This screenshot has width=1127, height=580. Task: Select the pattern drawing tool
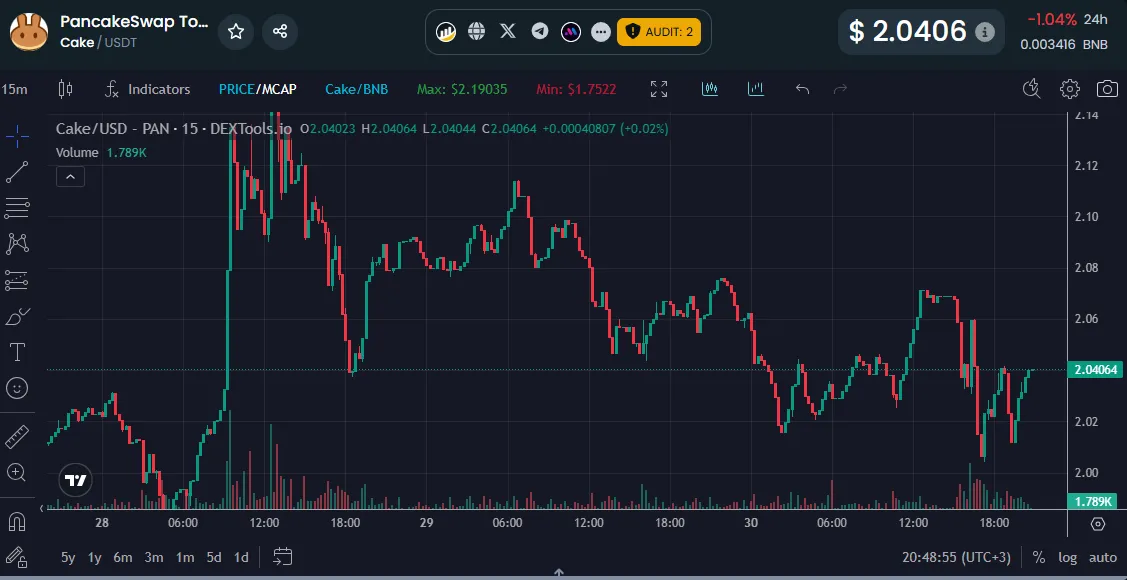17,244
